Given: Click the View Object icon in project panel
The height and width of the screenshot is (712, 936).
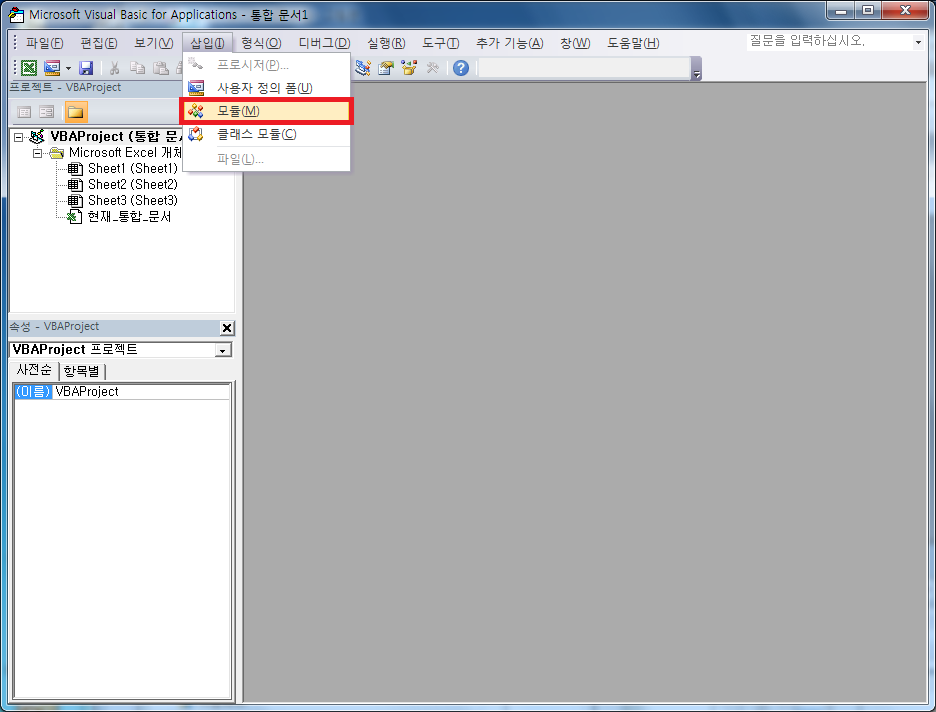Looking at the screenshot, I should (x=47, y=112).
